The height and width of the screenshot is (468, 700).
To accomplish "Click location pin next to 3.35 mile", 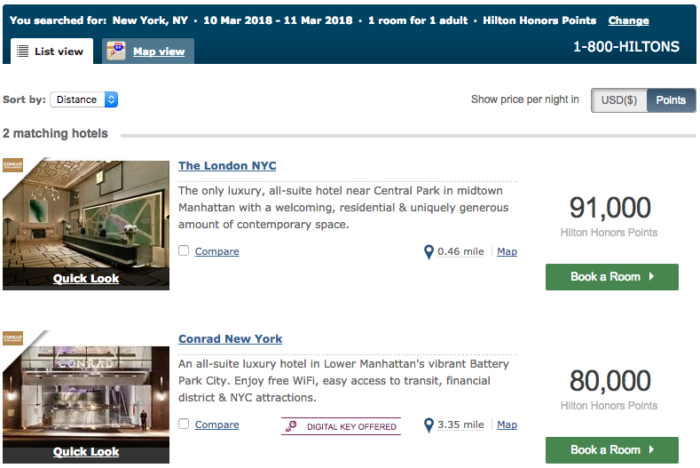I will click(x=429, y=425).
